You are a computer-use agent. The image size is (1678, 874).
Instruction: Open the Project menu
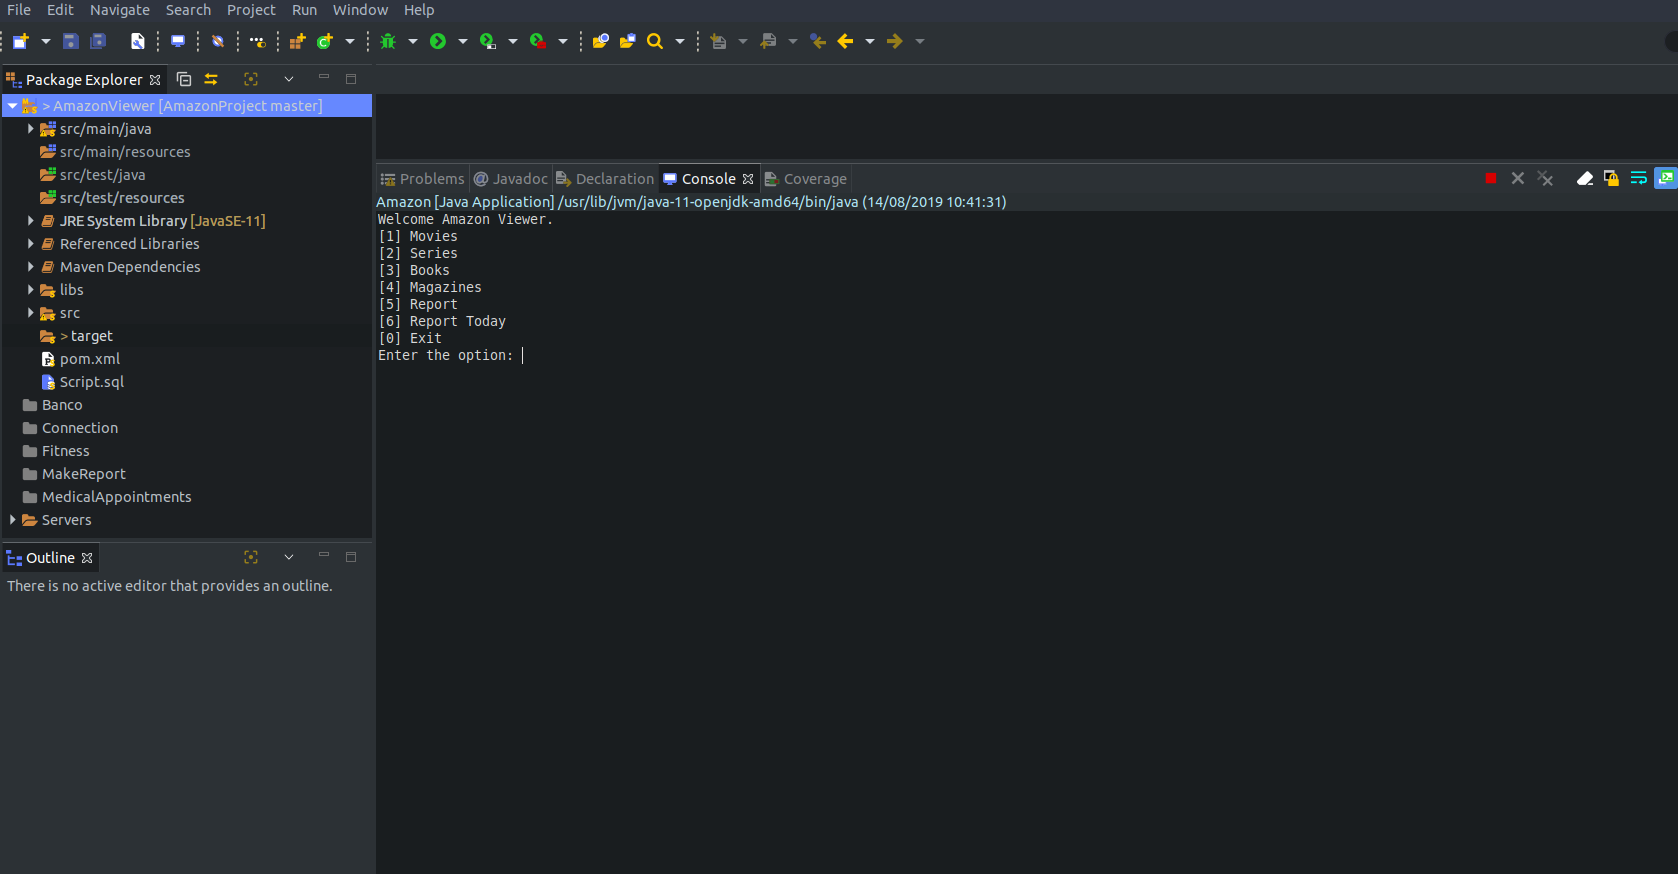[x=251, y=10]
